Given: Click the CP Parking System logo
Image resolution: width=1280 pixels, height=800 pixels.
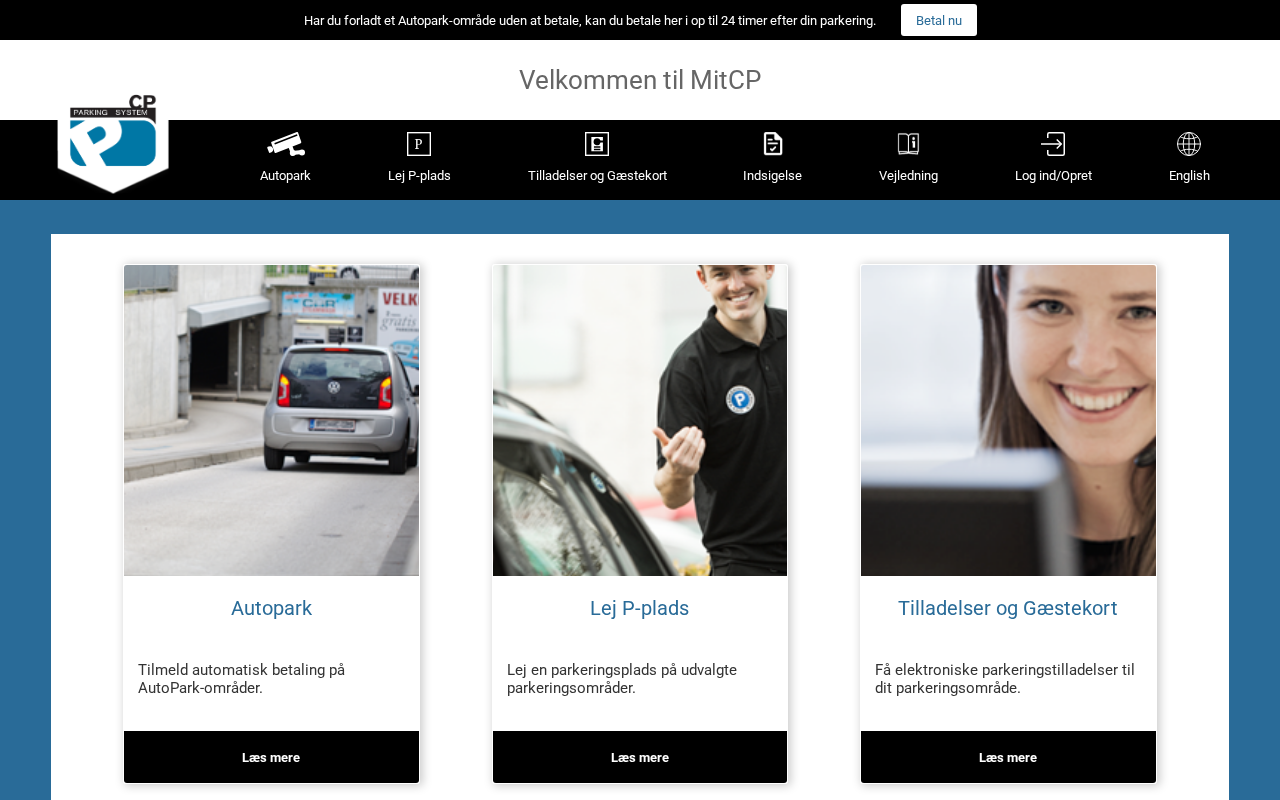Looking at the screenshot, I should [x=113, y=143].
